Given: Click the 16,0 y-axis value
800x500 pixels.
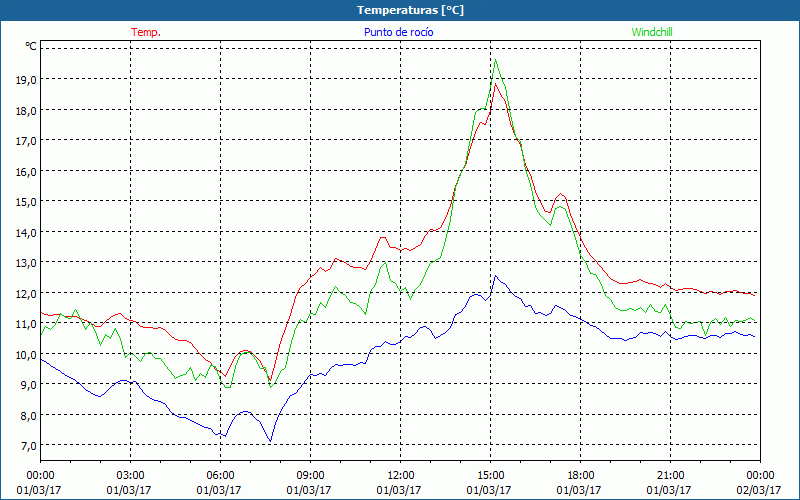Looking at the screenshot, I should (x=26, y=171).
